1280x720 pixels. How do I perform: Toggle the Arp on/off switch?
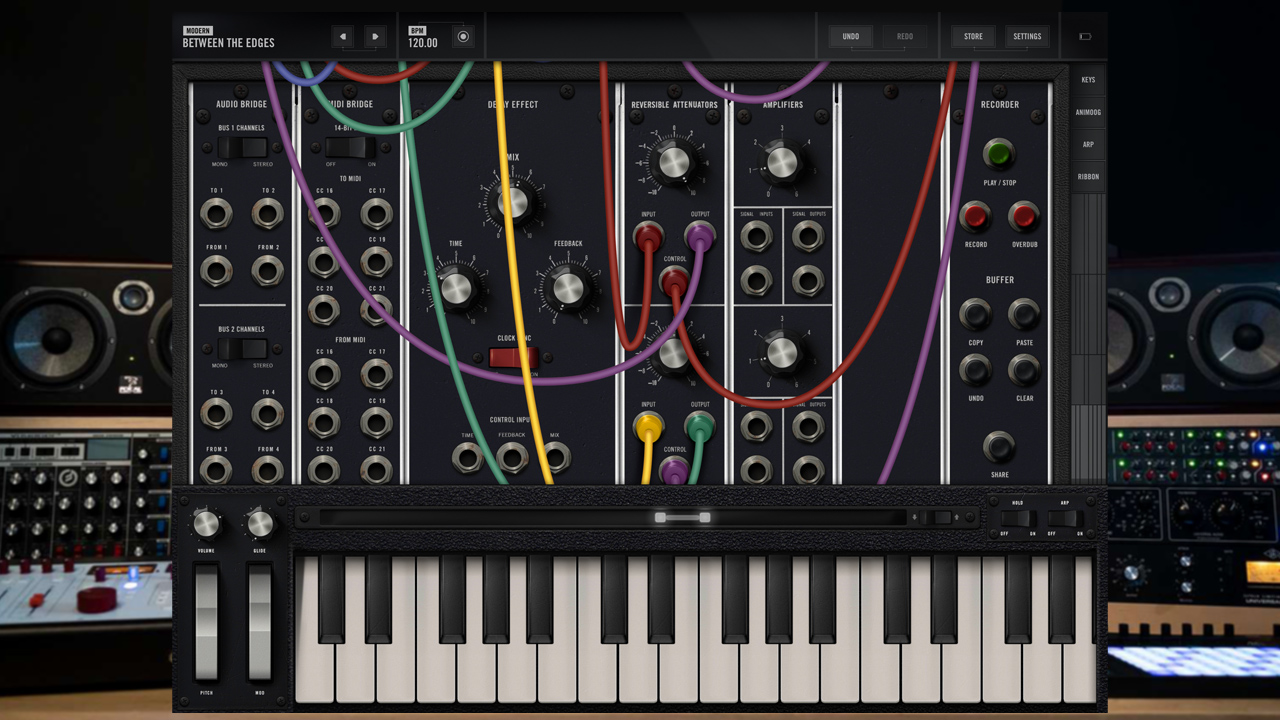[1064, 518]
